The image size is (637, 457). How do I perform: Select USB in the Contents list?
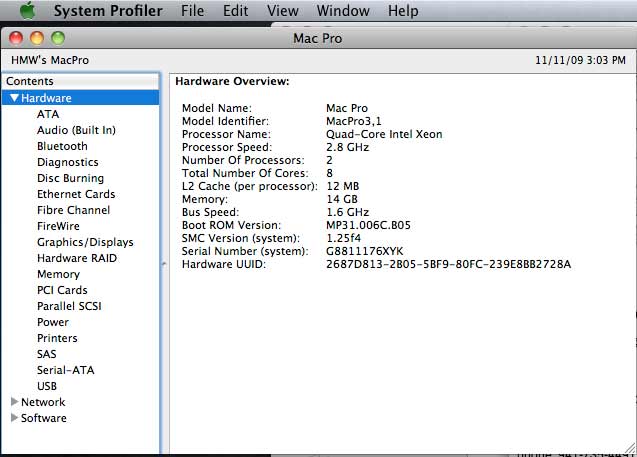[47, 386]
